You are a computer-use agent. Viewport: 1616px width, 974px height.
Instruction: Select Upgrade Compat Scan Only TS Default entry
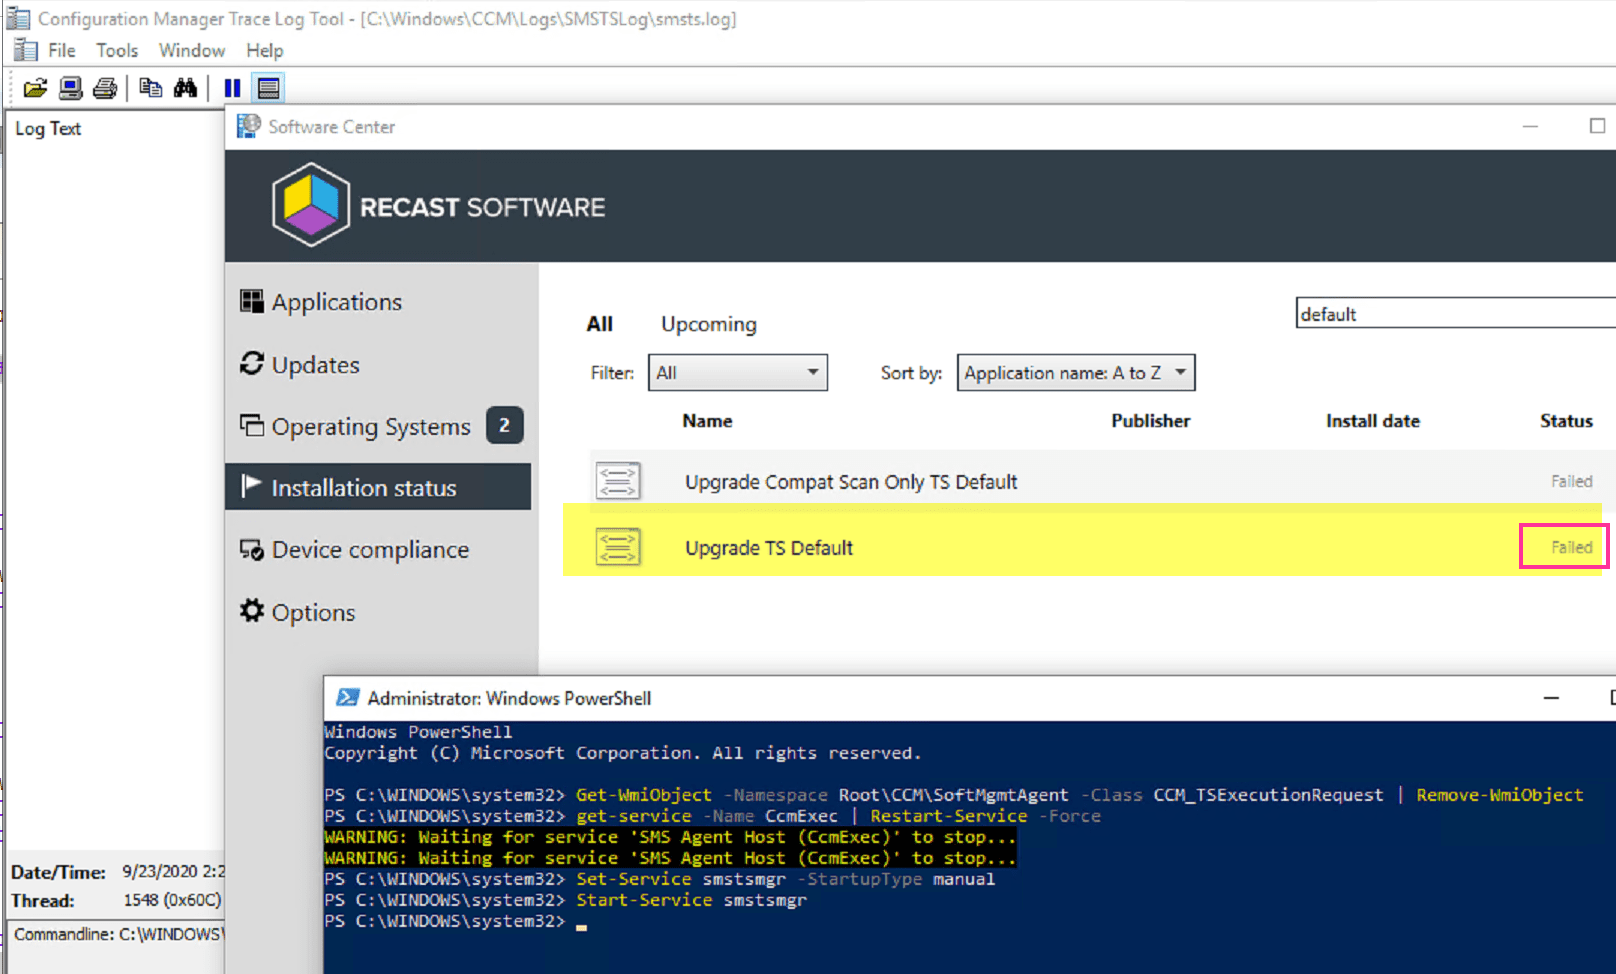850,481
